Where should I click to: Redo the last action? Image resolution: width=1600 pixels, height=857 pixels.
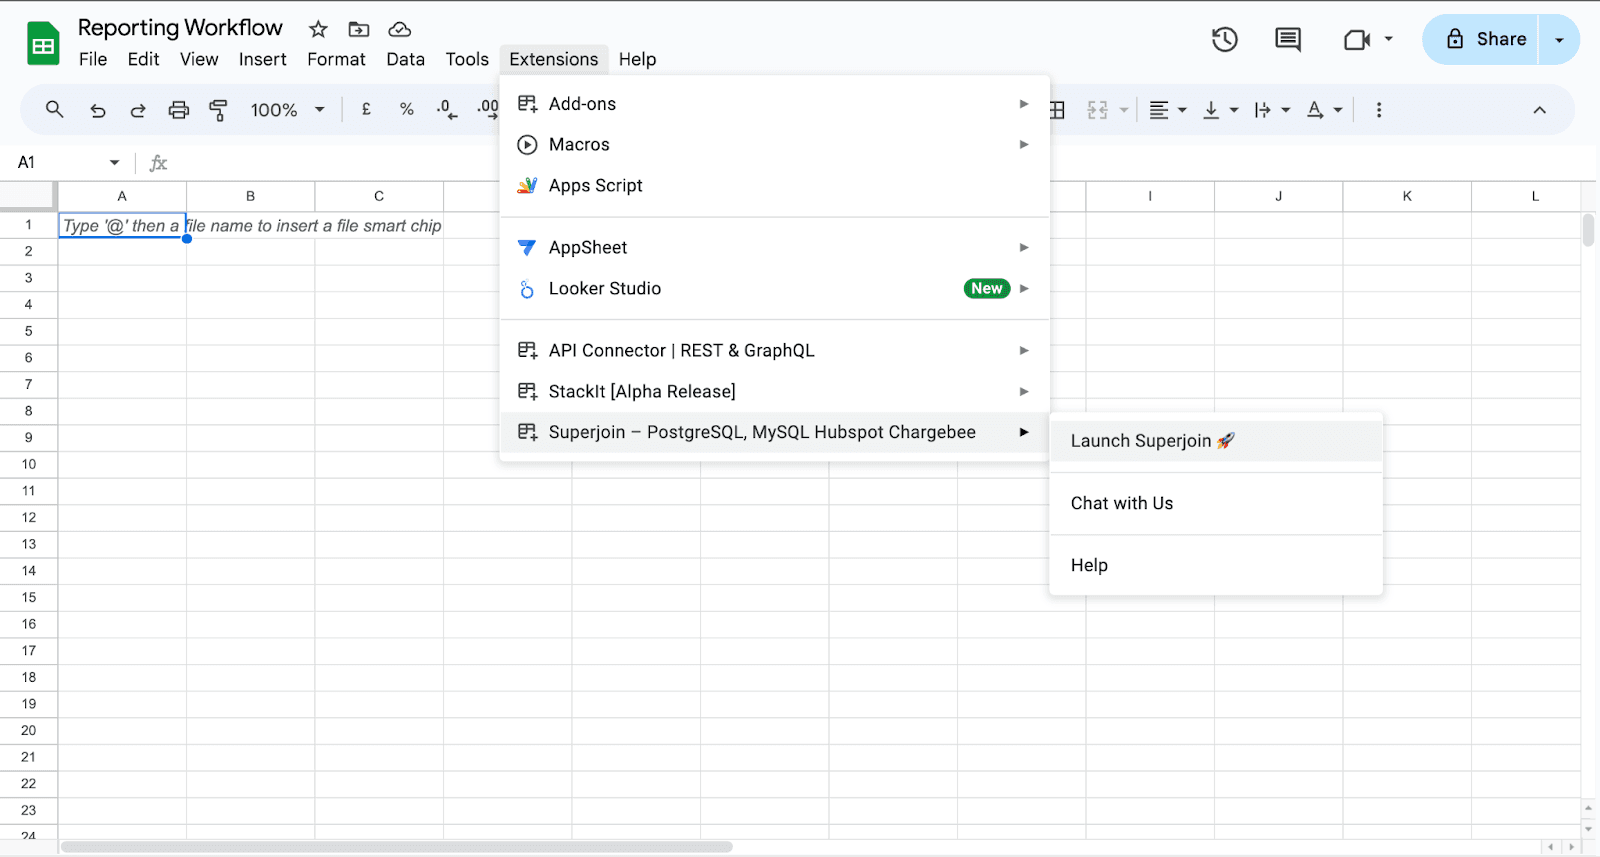pos(138,110)
